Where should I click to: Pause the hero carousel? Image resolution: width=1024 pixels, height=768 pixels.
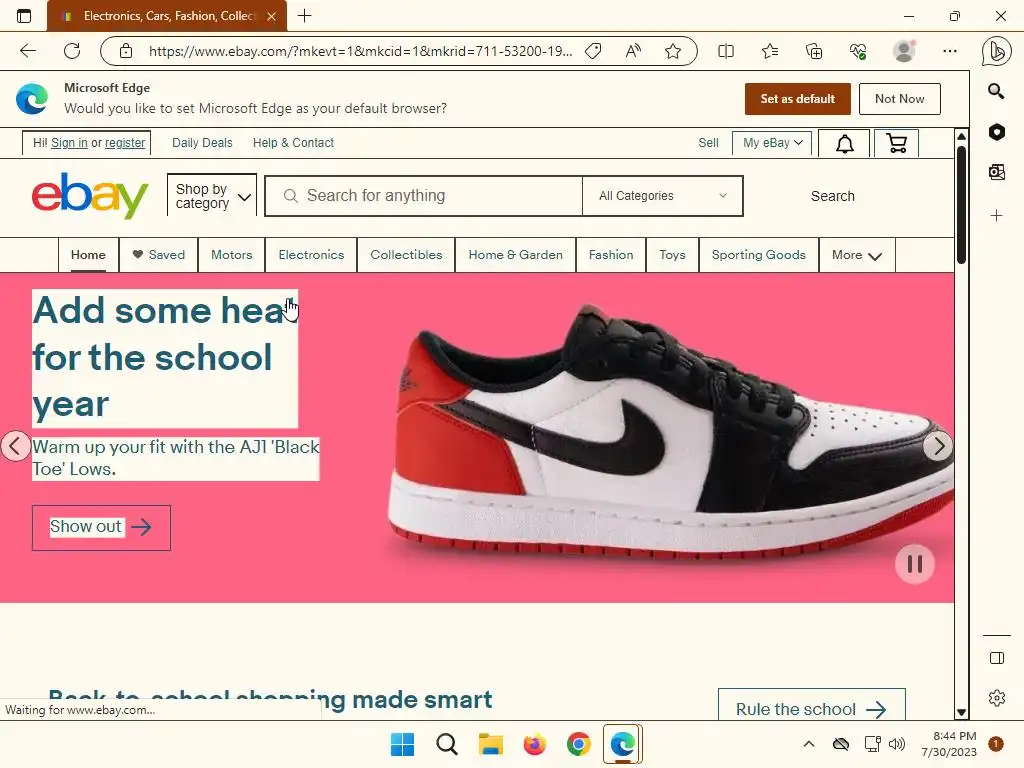coord(914,564)
